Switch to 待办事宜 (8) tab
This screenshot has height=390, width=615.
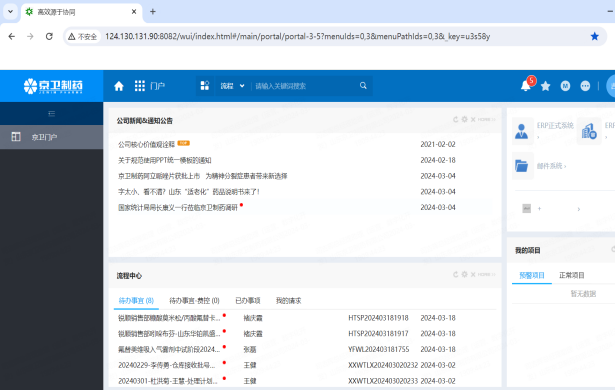(136, 301)
